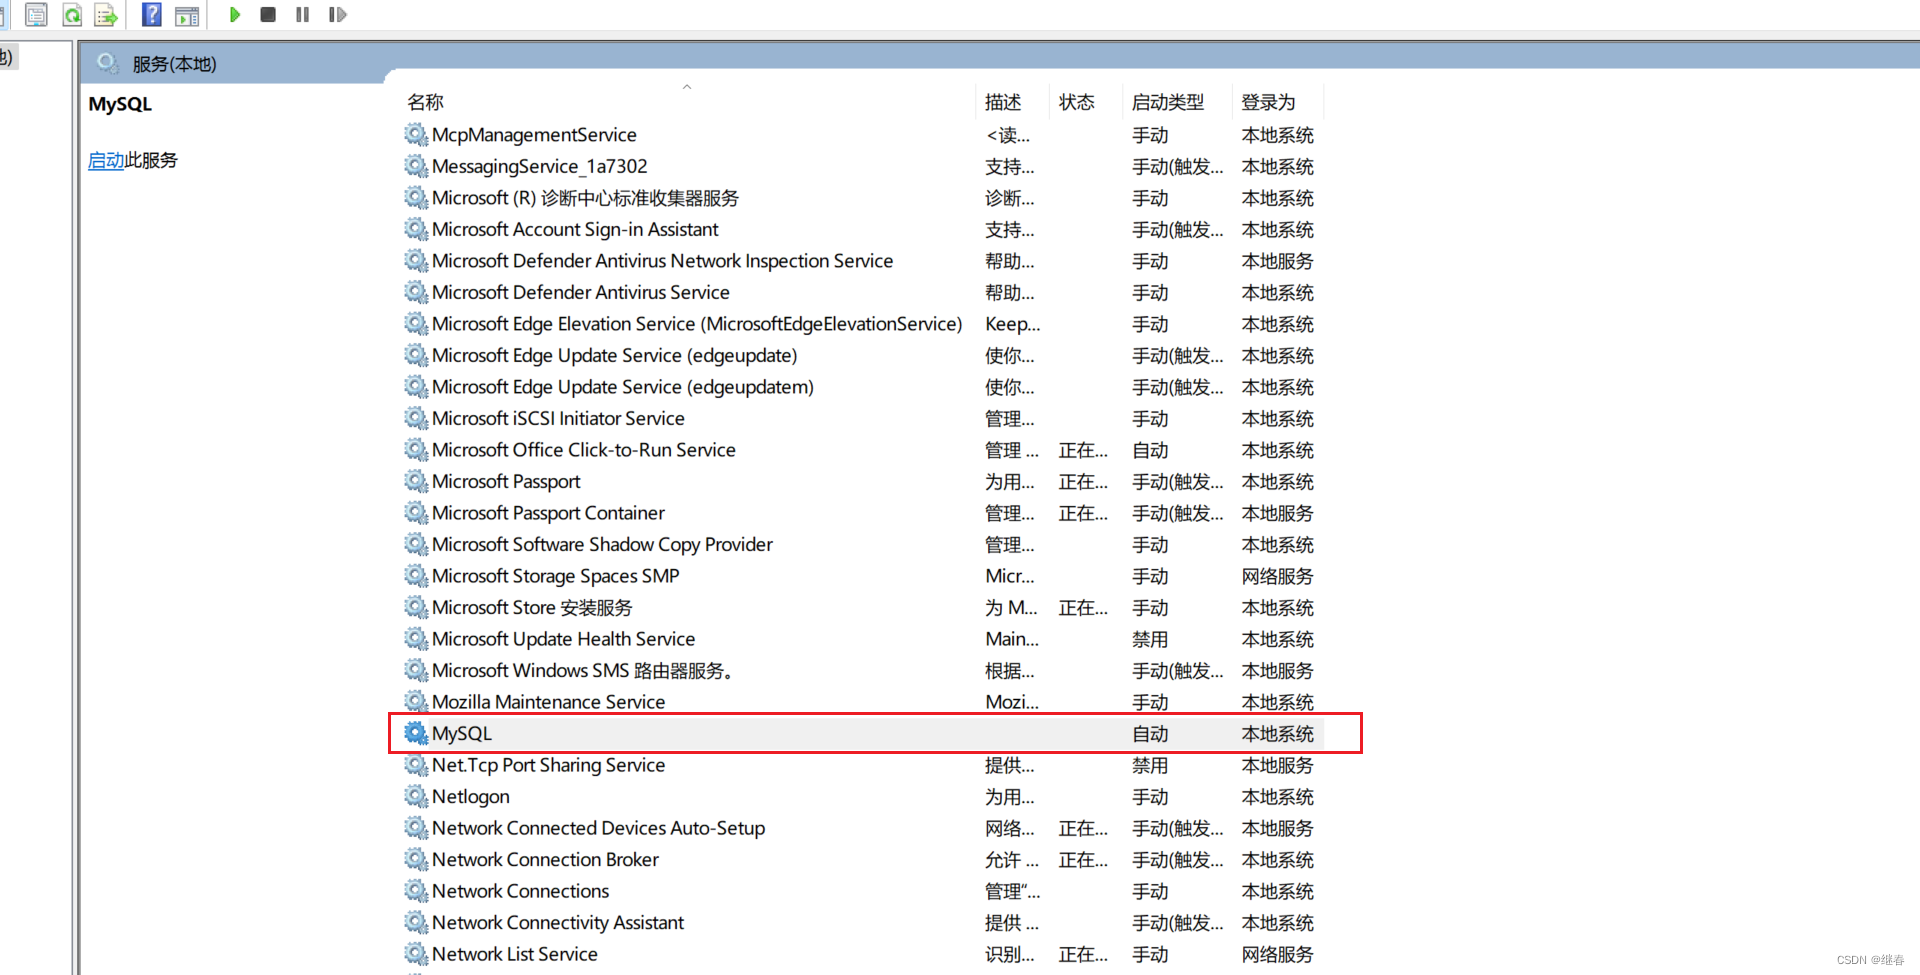The image size is (1920, 975).
Task: Click the Pause Service toolbar button
Action: pos(302,15)
